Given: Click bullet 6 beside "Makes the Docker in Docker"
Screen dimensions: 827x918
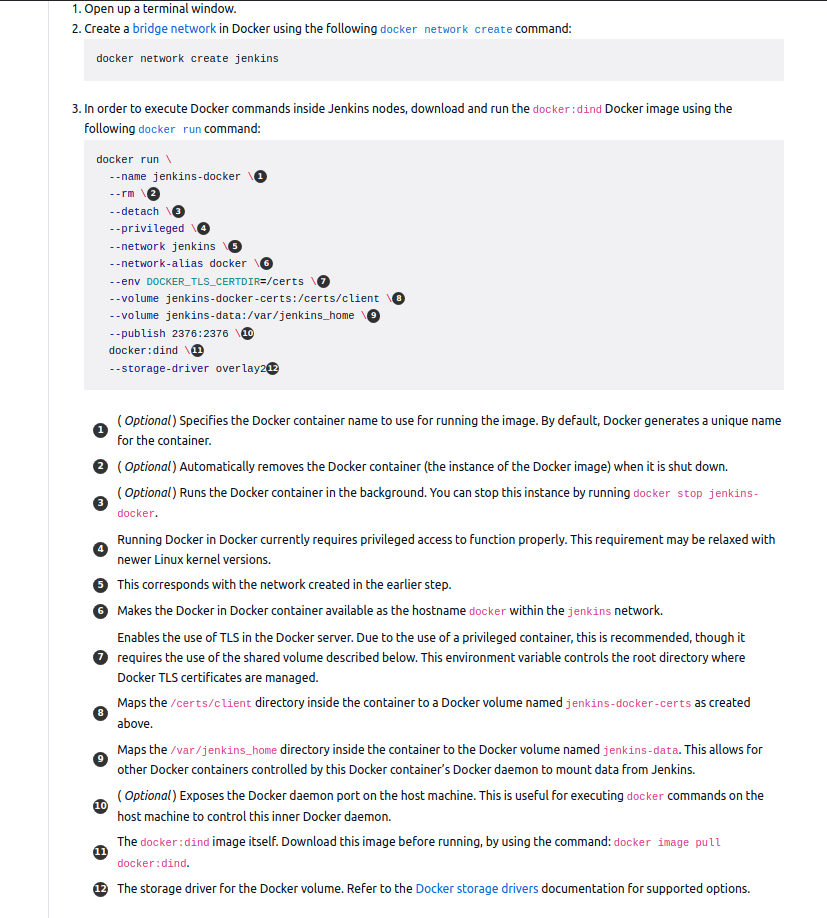Looking at the screenshot, I should pos(100,611).
